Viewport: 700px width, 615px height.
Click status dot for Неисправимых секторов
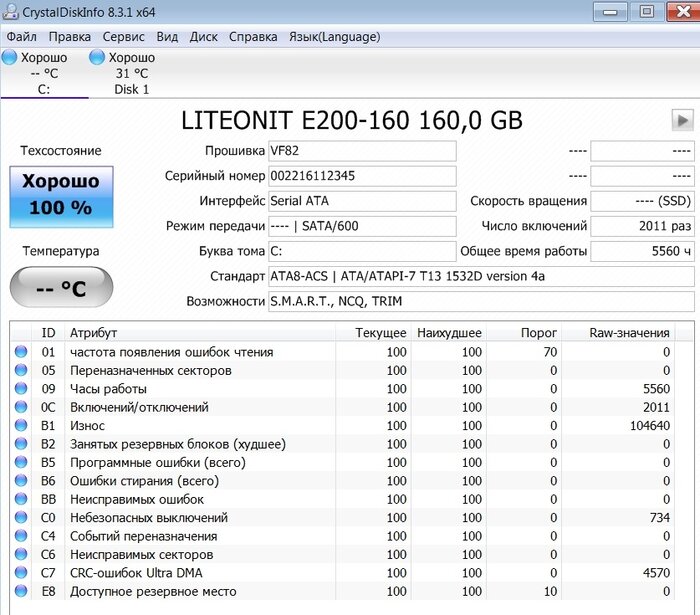pos(21,554)
